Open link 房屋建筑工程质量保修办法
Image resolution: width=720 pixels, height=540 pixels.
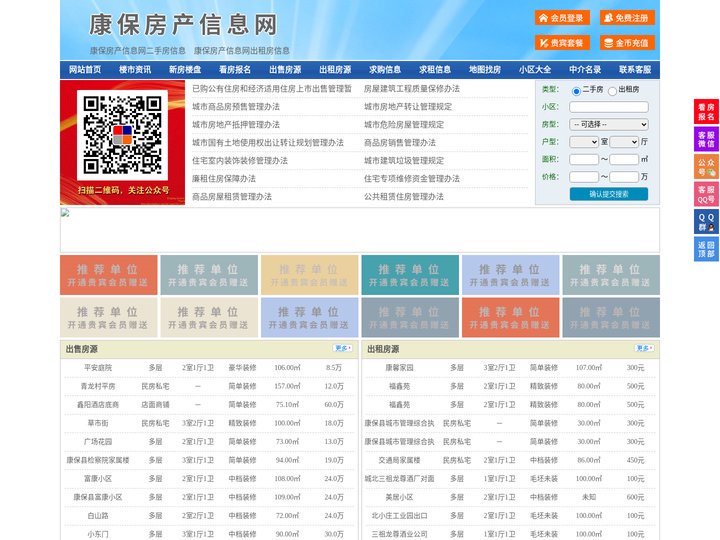[412, 89]
